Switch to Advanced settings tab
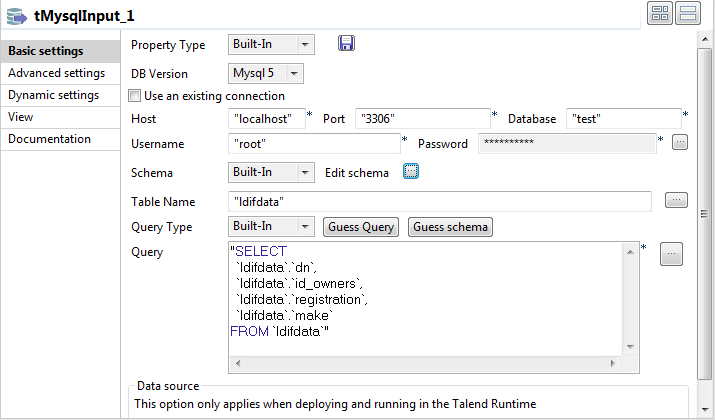 tap(56, 73)
